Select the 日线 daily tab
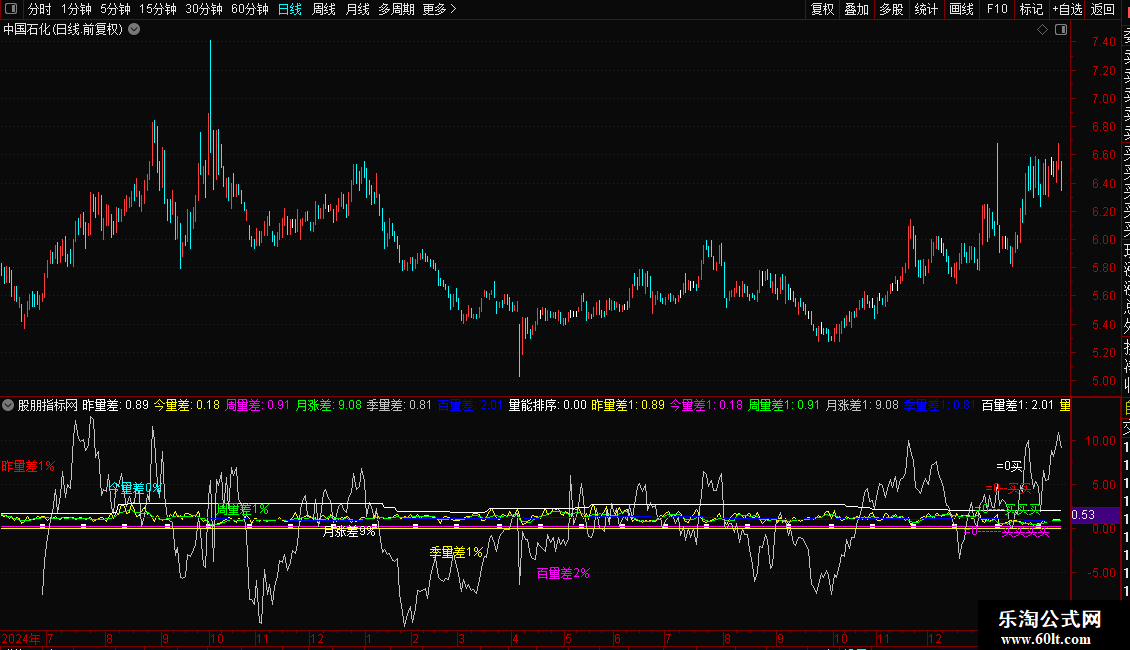This screenshot has width=1130, height=650. click(x=290, y=9)
